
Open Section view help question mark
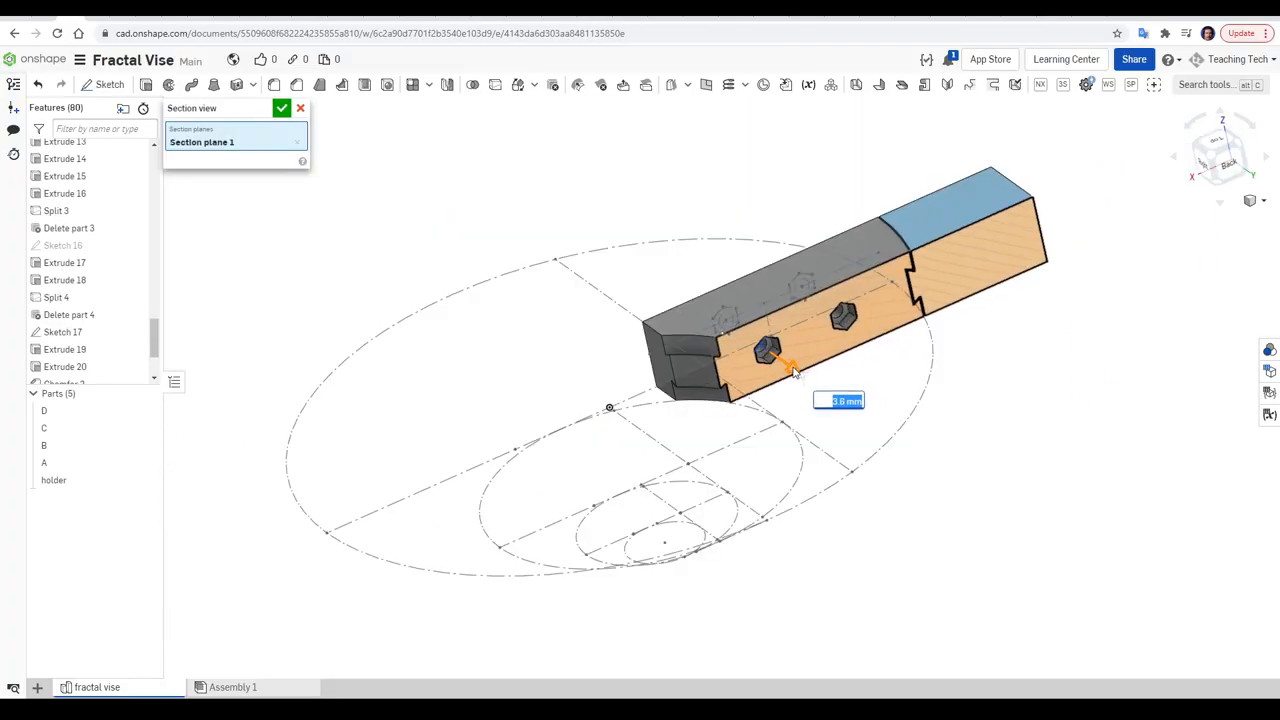click(x=302, y=161)
